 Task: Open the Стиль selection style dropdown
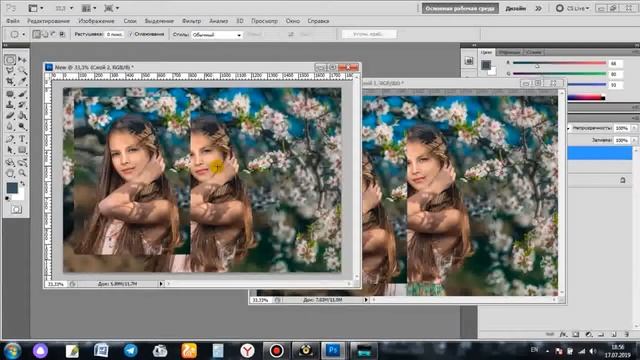coord(217,35)
